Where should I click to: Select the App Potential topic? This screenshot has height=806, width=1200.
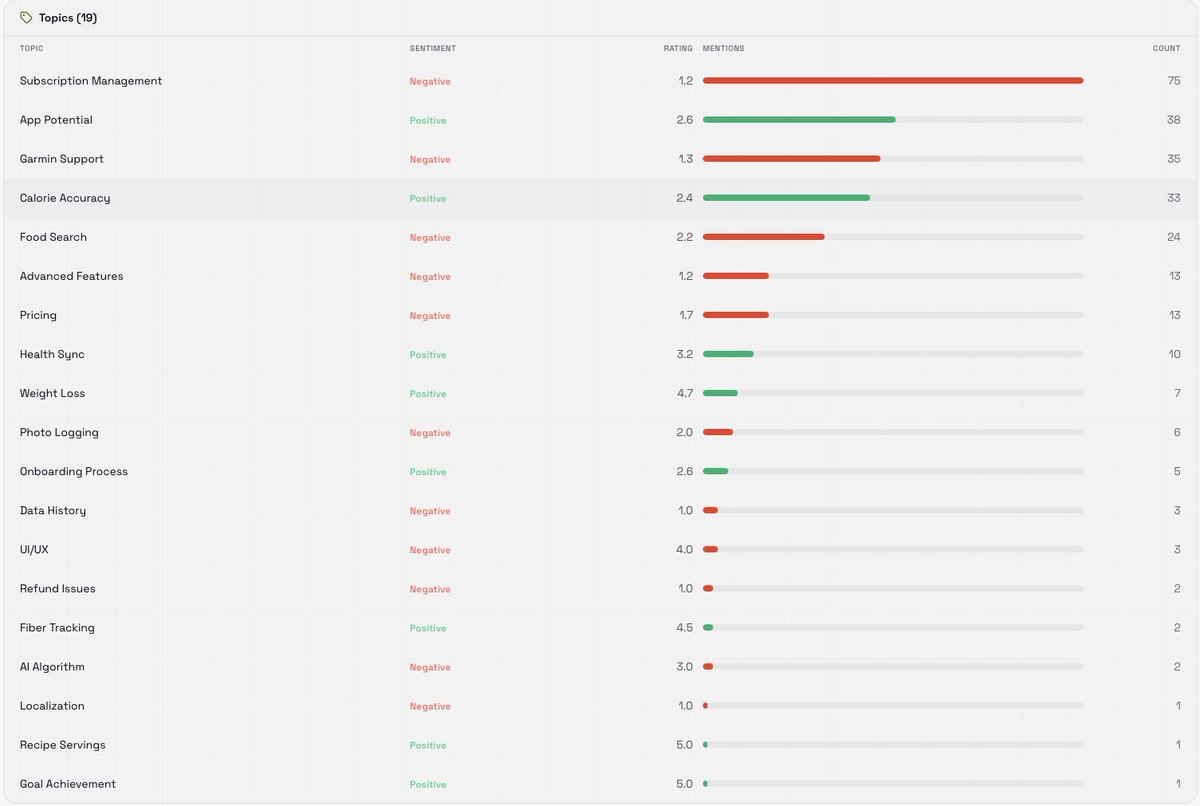tap(56, 120)
